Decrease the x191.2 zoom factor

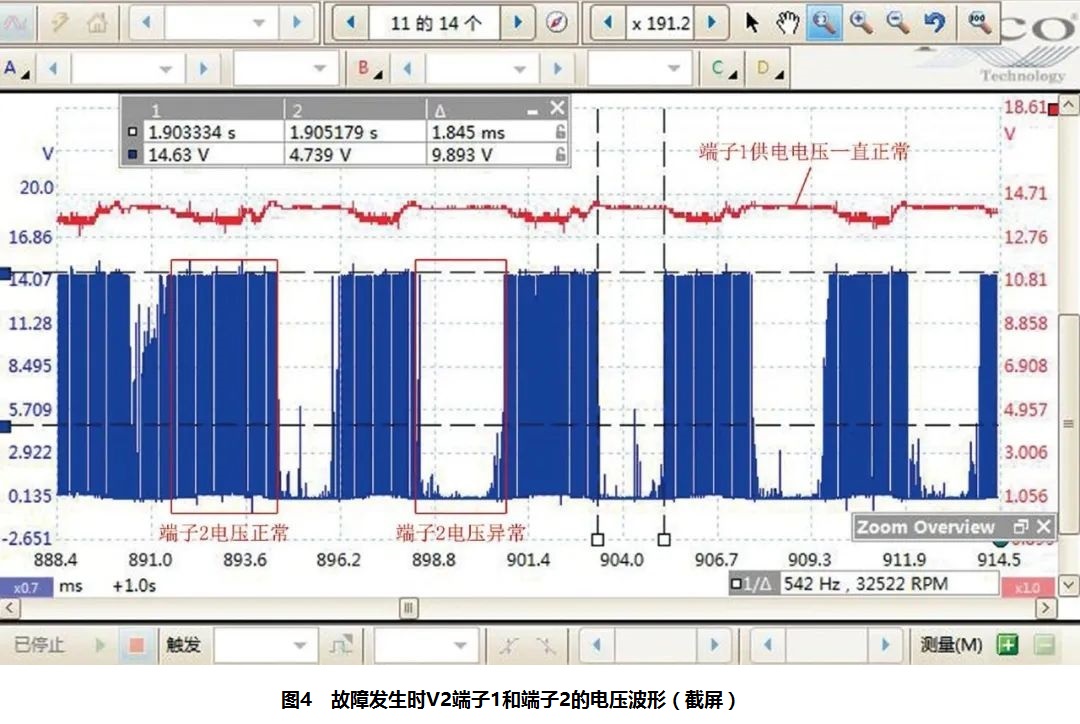point(608,23)
